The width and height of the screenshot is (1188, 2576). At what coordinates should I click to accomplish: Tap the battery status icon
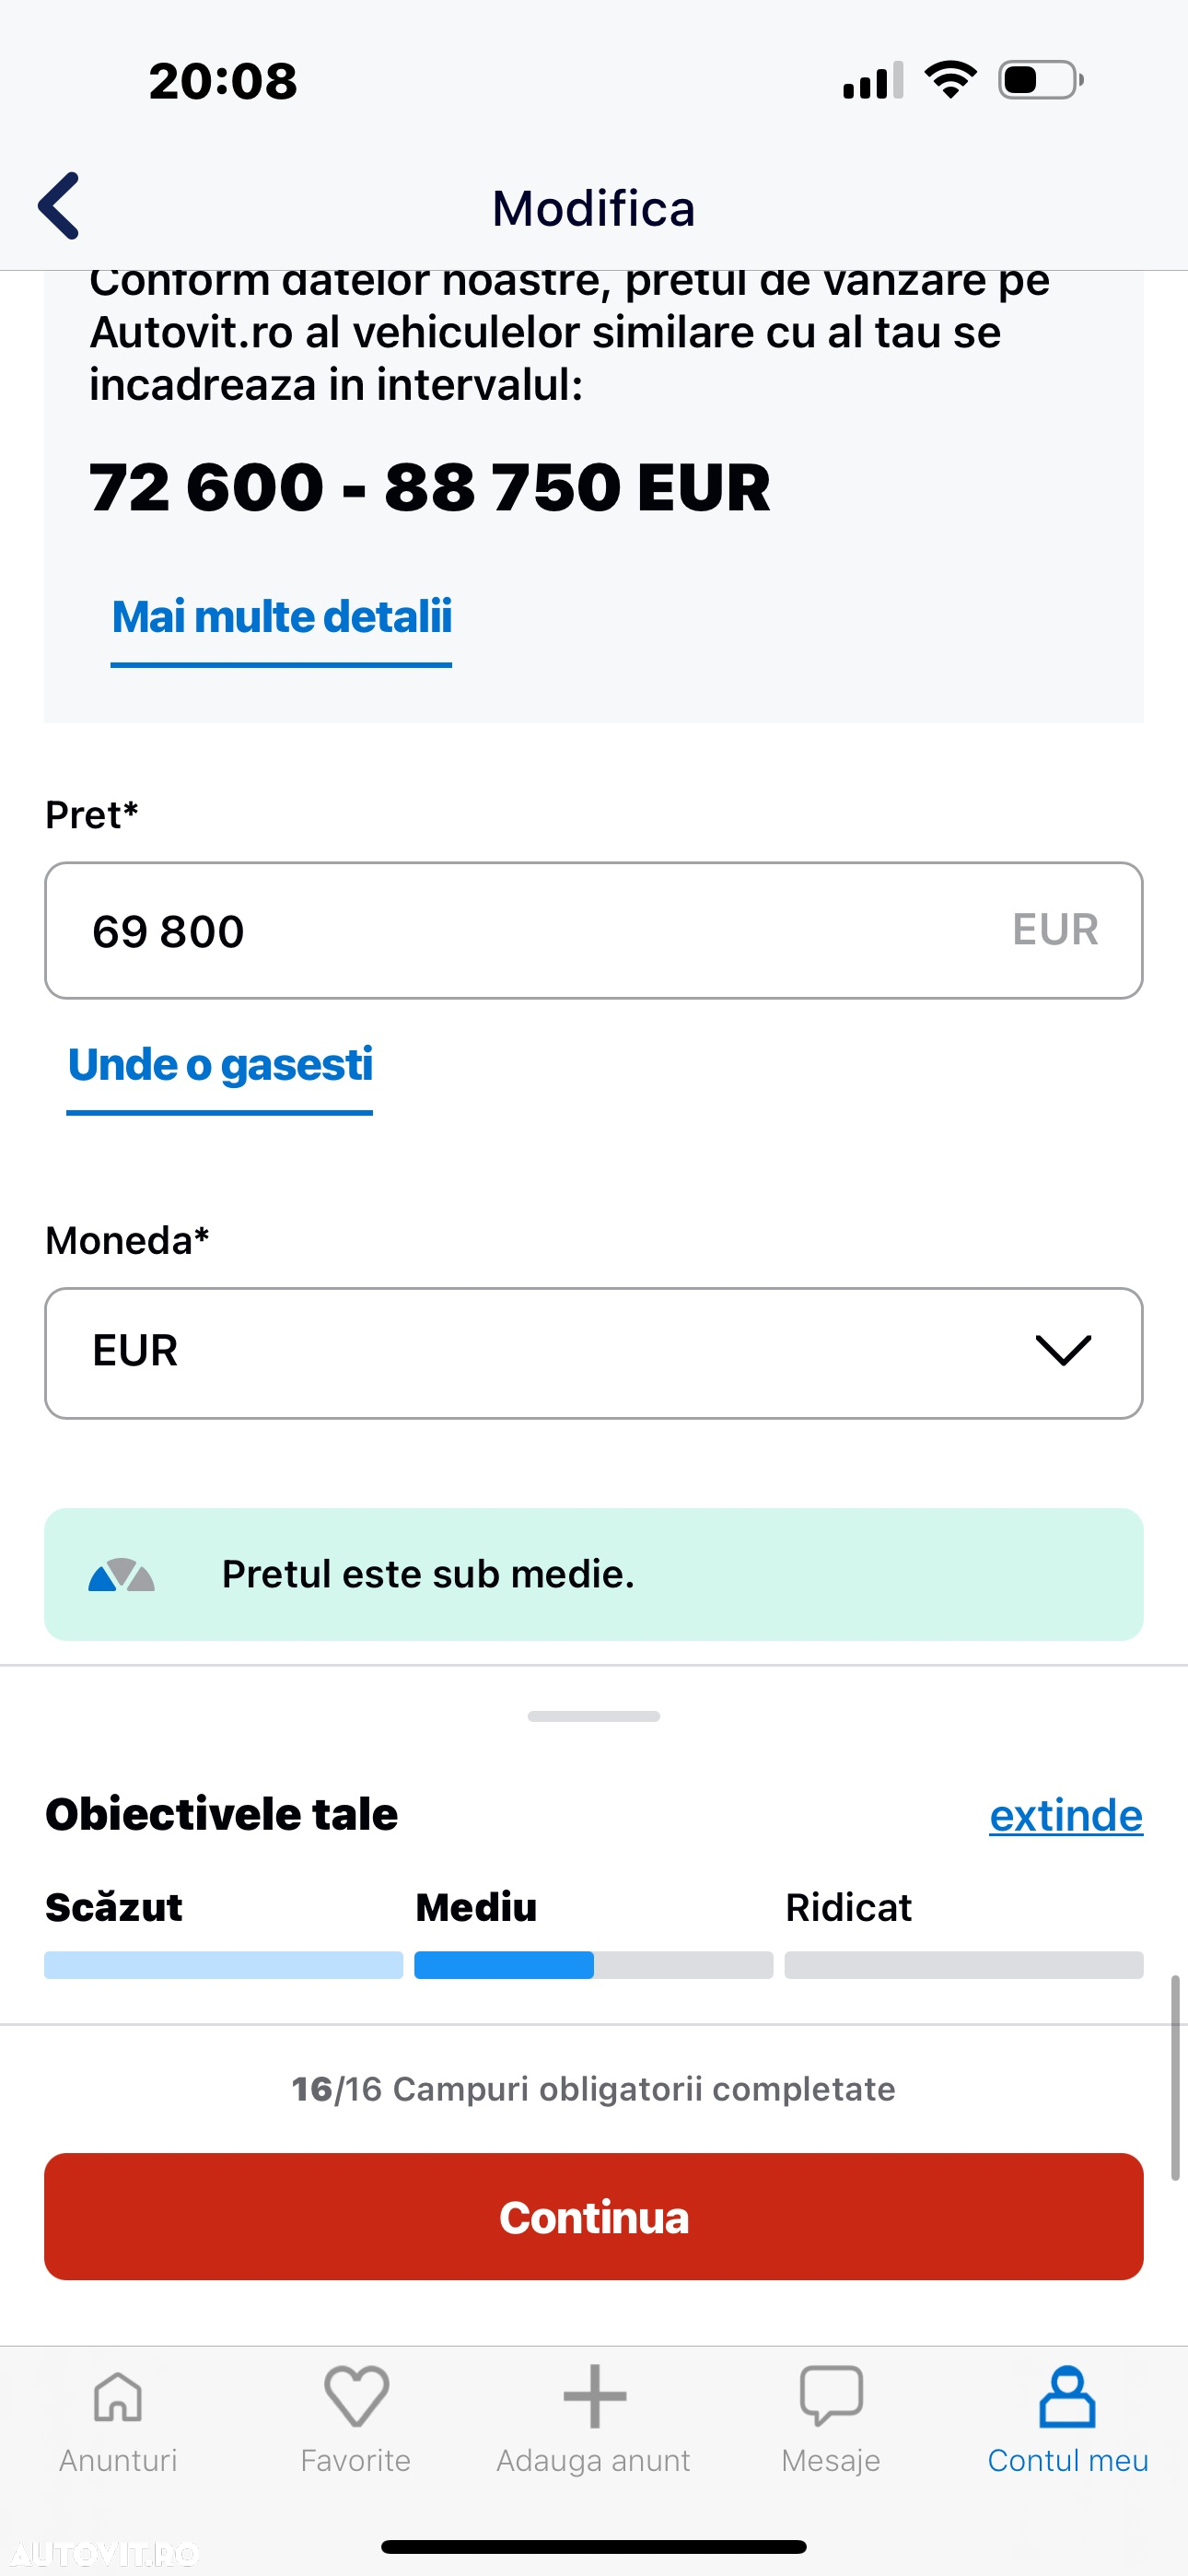pyautogui.click(x=1041, y=80)
